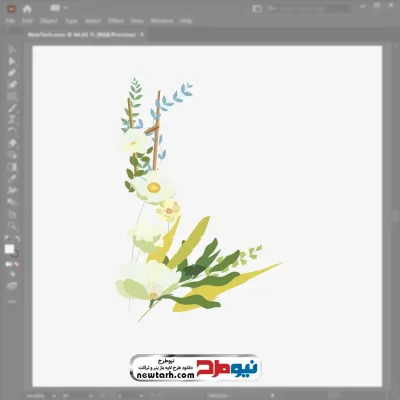Open the Help menu
Image resolution: width=400 pixels, height=400 pixels.
(x=186, y=21)
